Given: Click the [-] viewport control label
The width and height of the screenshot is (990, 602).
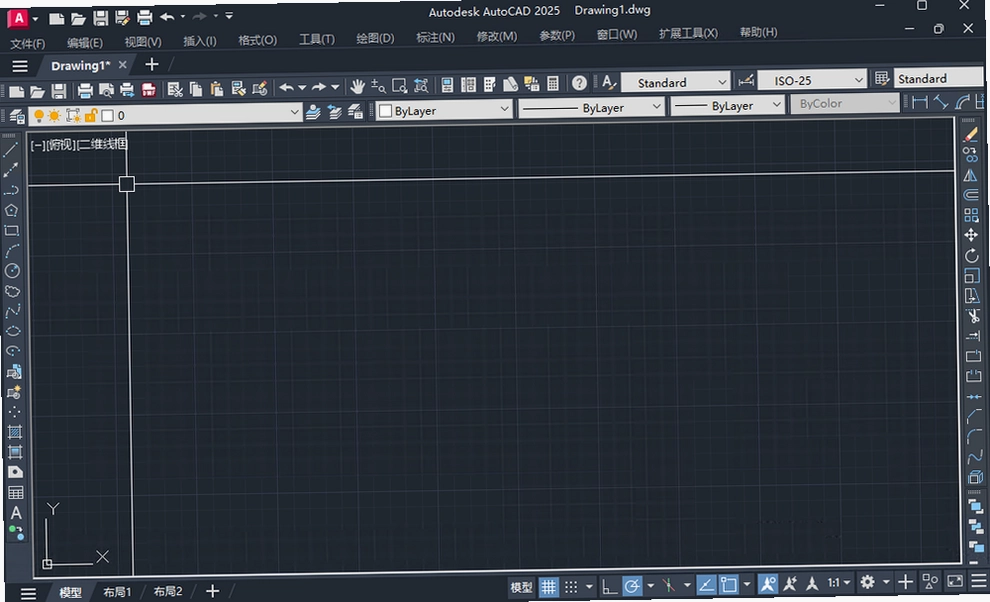Looking at the screenshot, I should click(x=38, y=145).
